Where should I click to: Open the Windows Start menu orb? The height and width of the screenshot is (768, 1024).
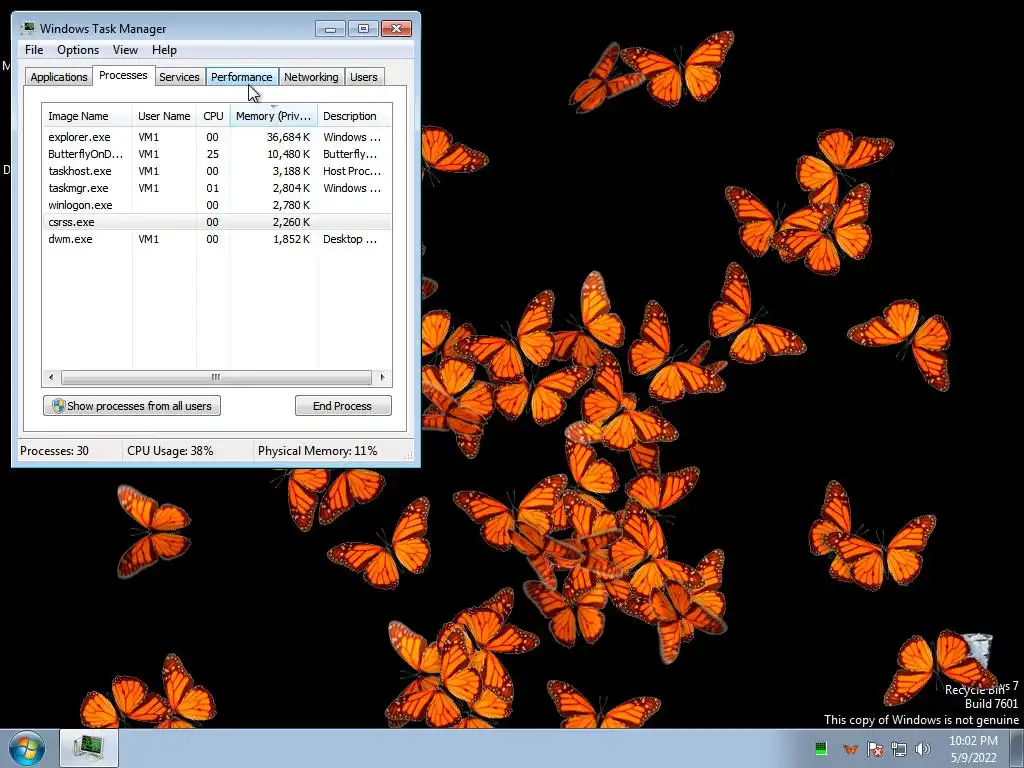click(27, 748)
